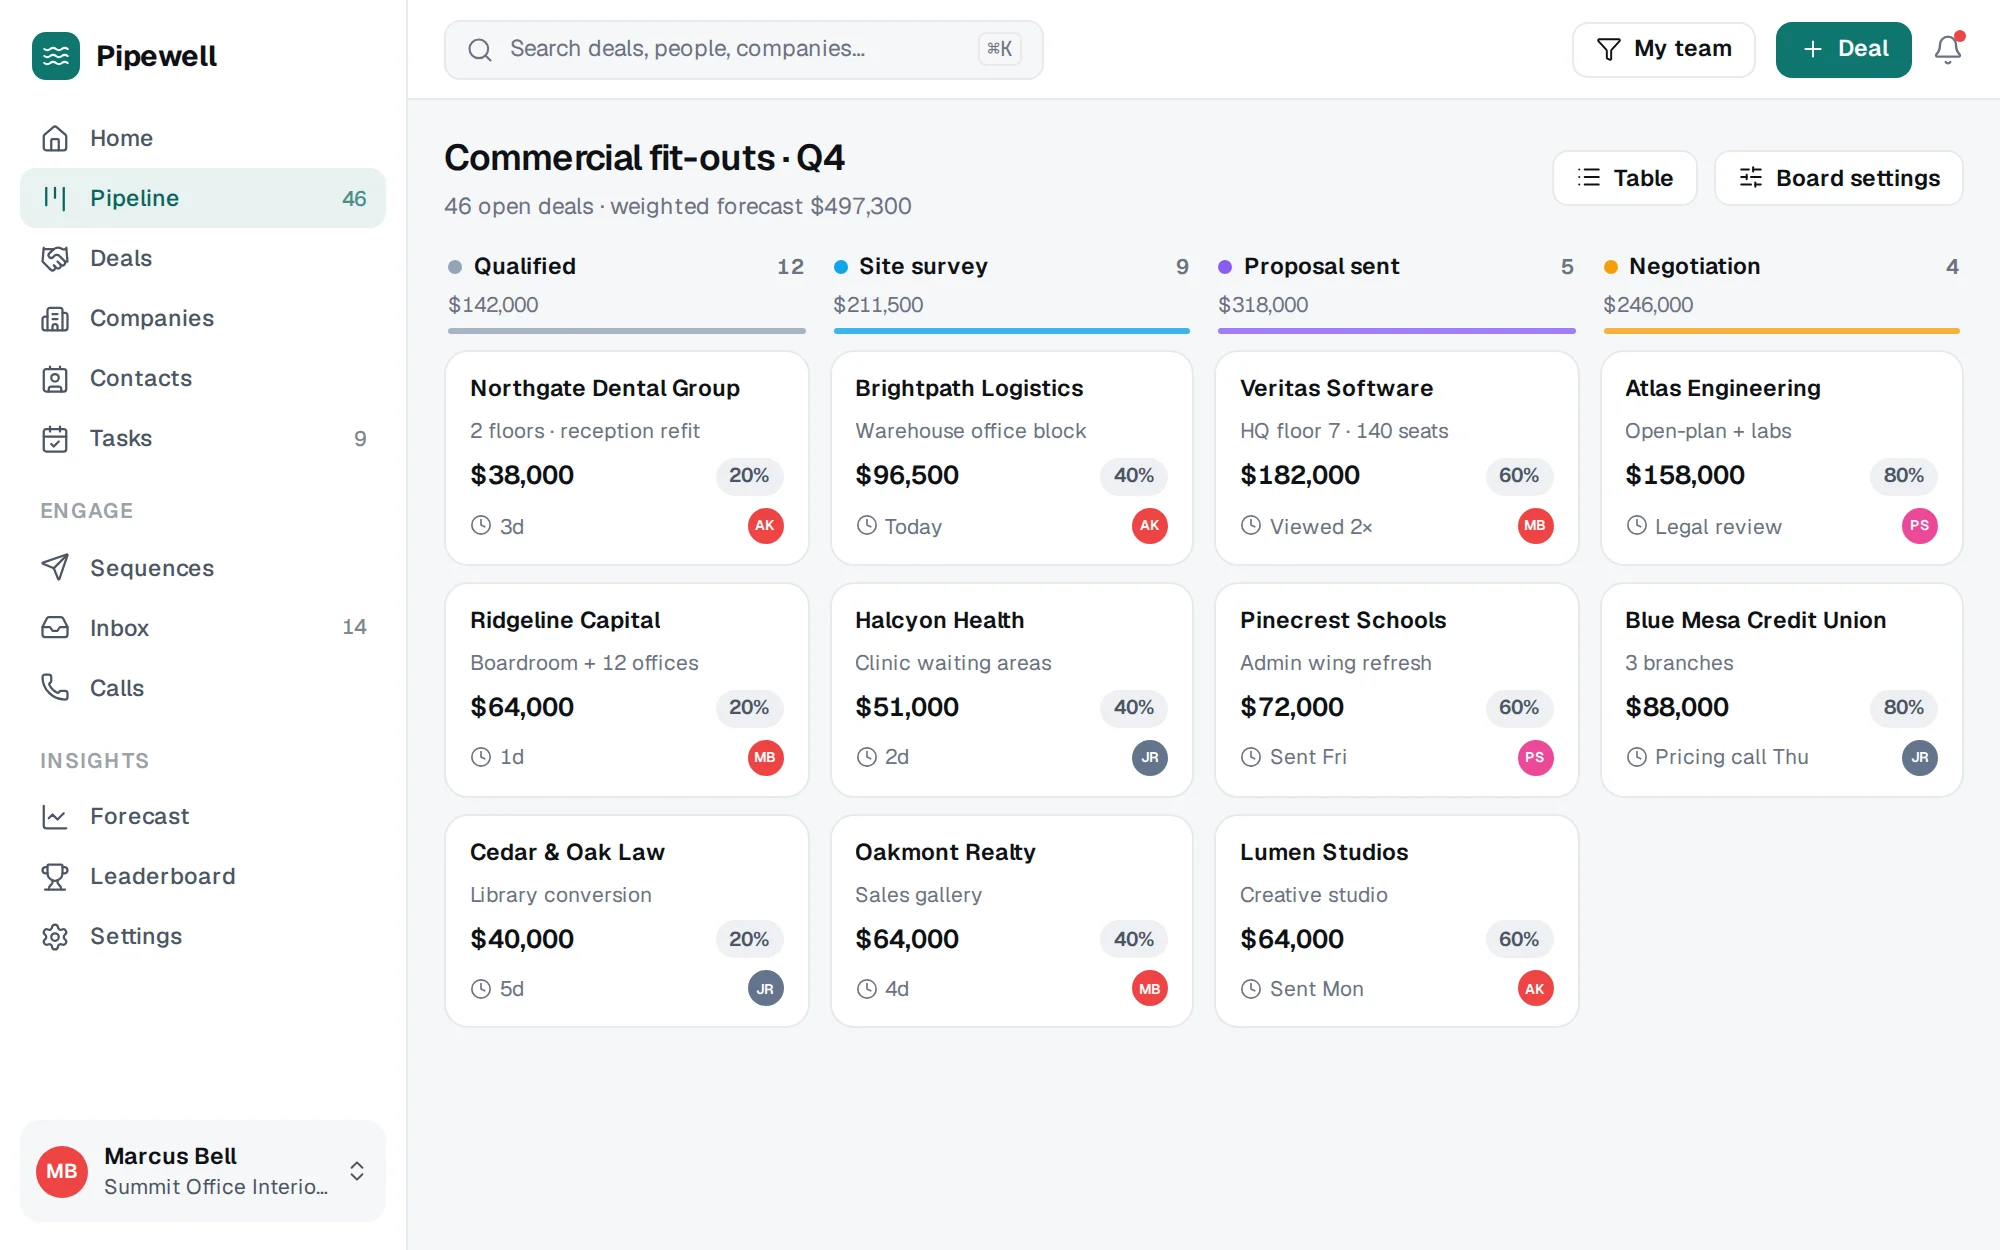Click the Forecast chart icon
The width and height of the screenshot is (2000, 1250).
click(x=55, y=816)
